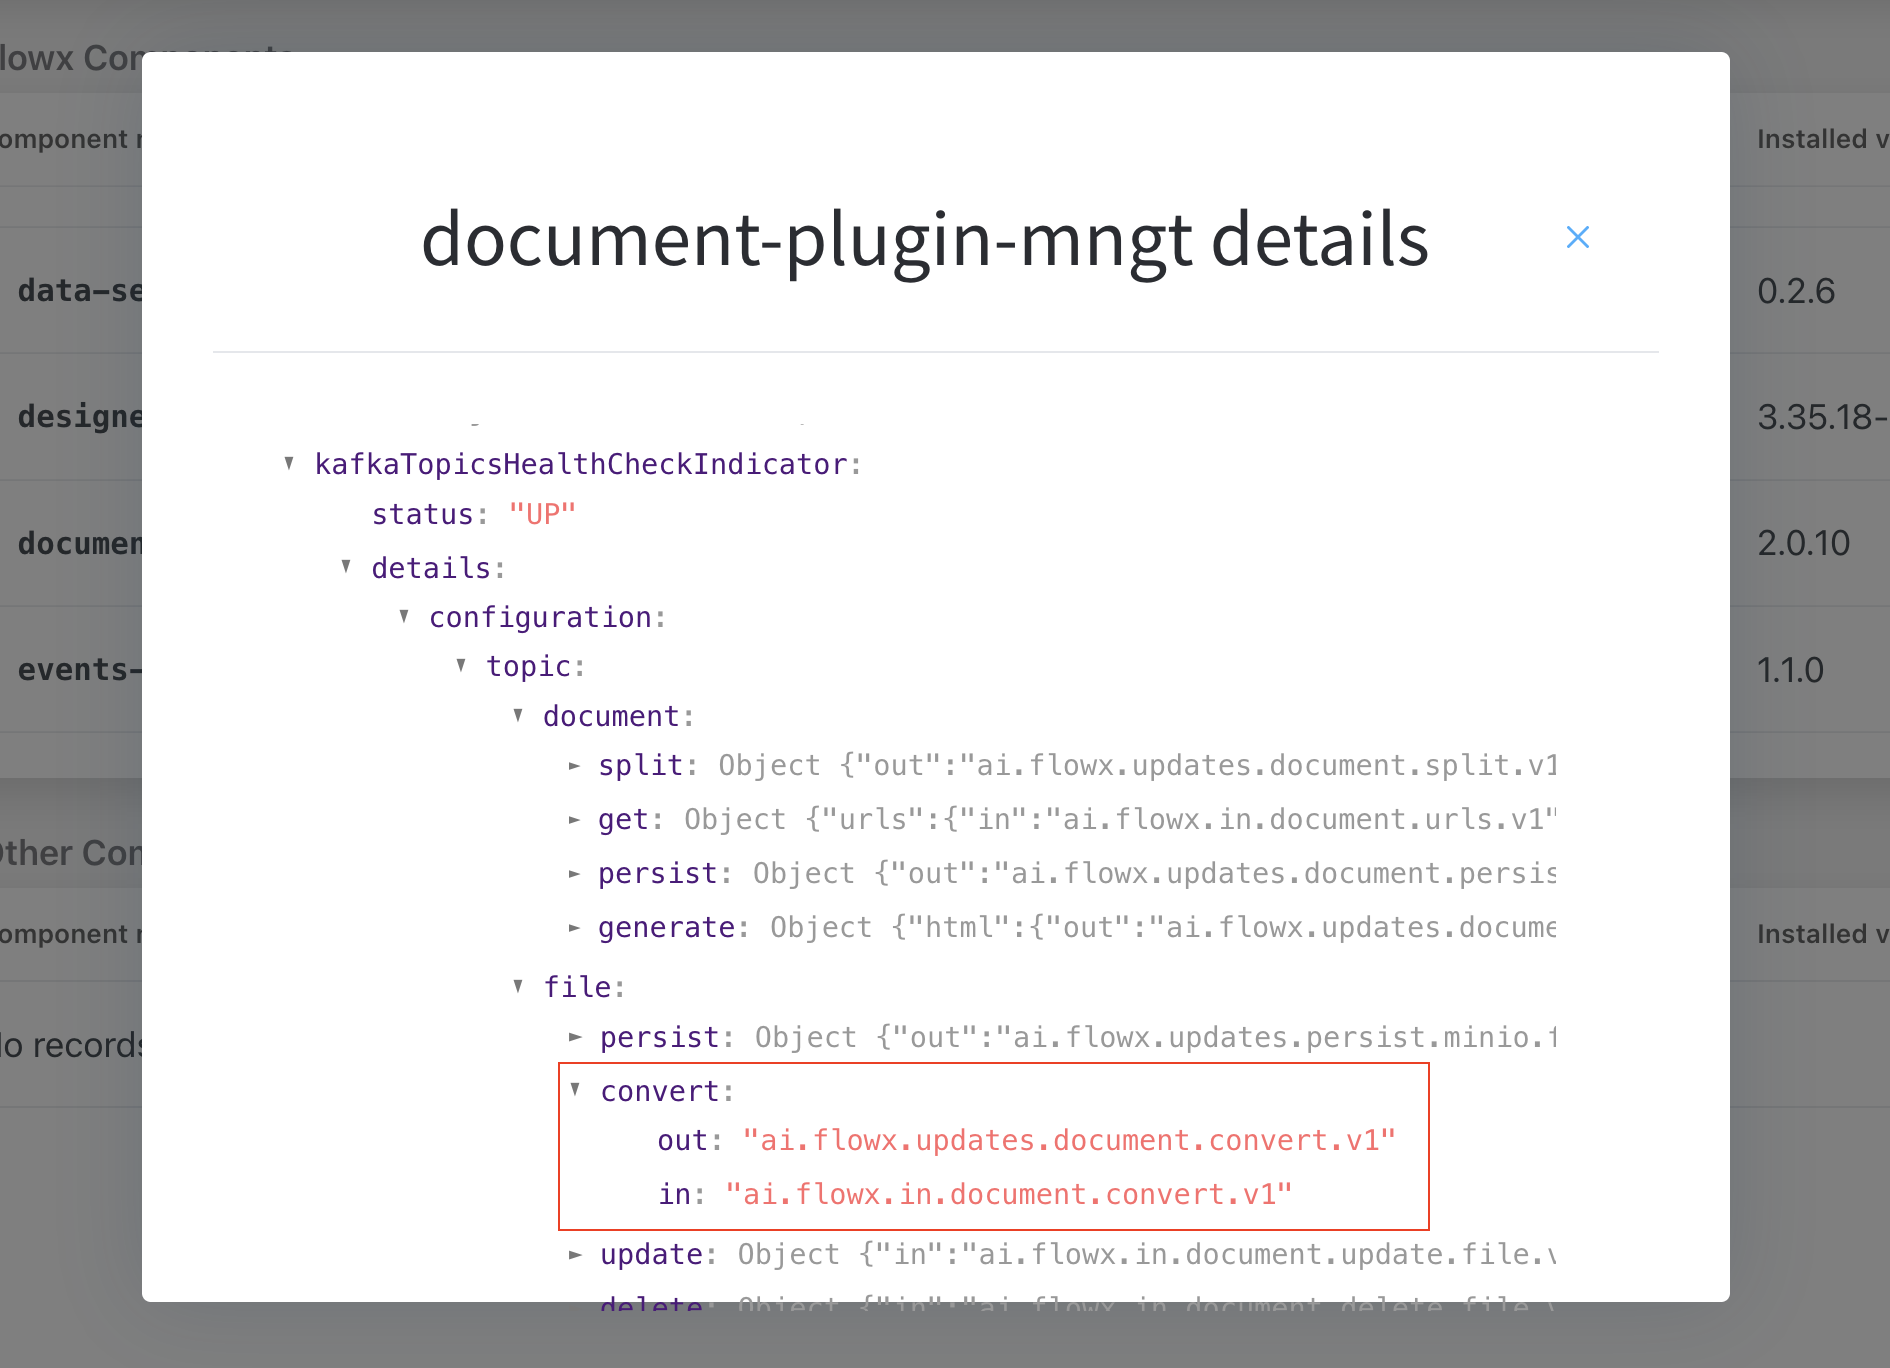Click the get urls object preview text
Image resolution: width=1890 pixels, height=1368 pixels.
(x=1121, y=820)
